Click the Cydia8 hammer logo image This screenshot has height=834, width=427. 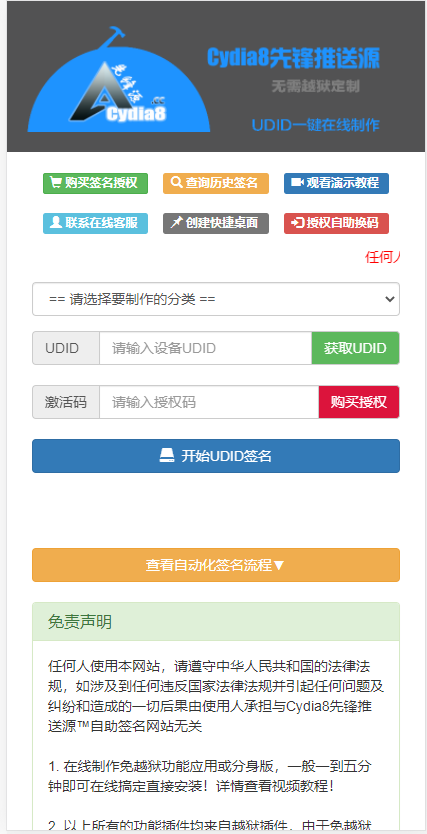119,79
